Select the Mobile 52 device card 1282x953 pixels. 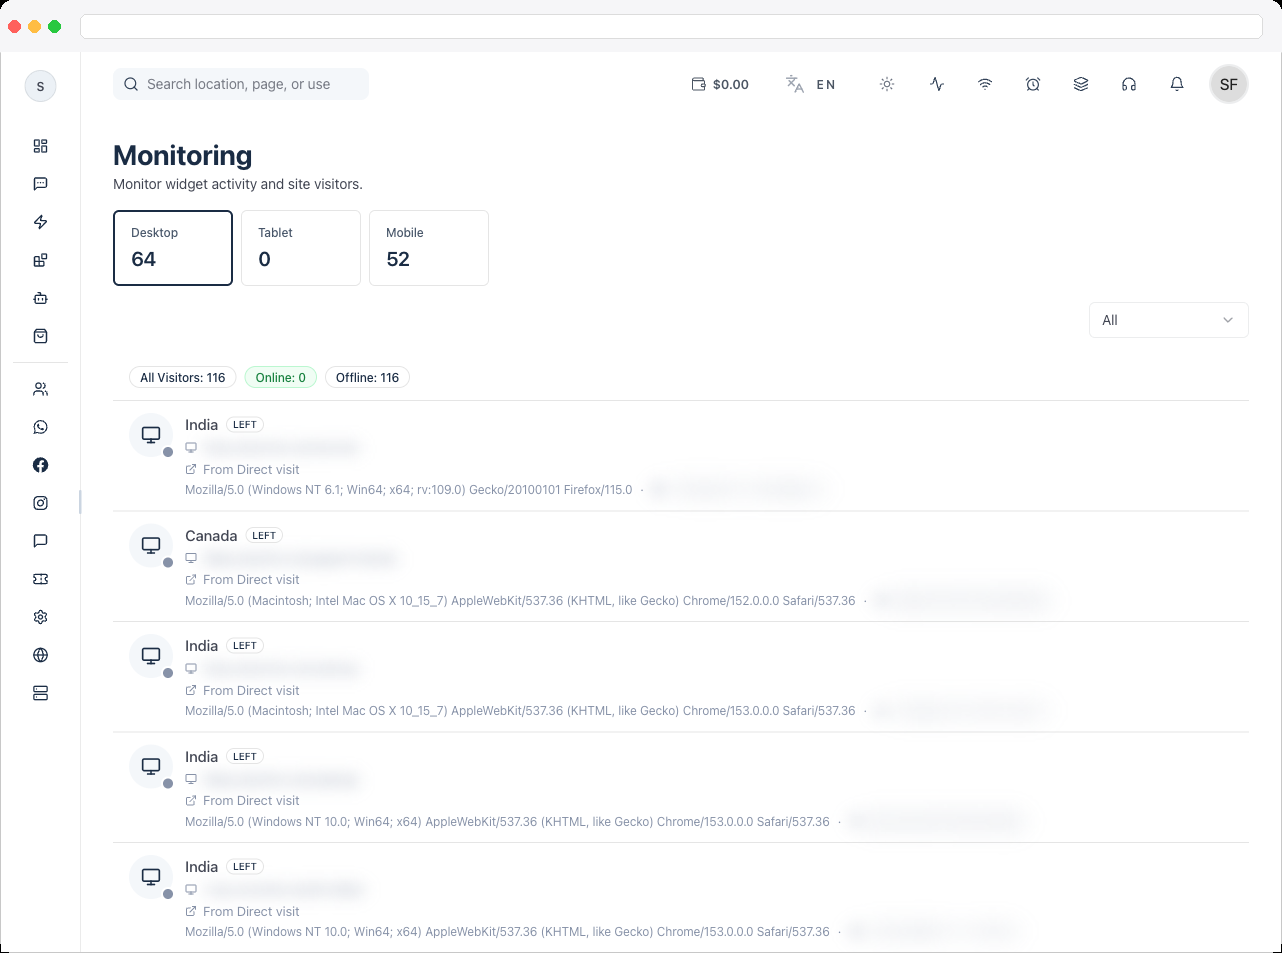[x=429, y=248]
